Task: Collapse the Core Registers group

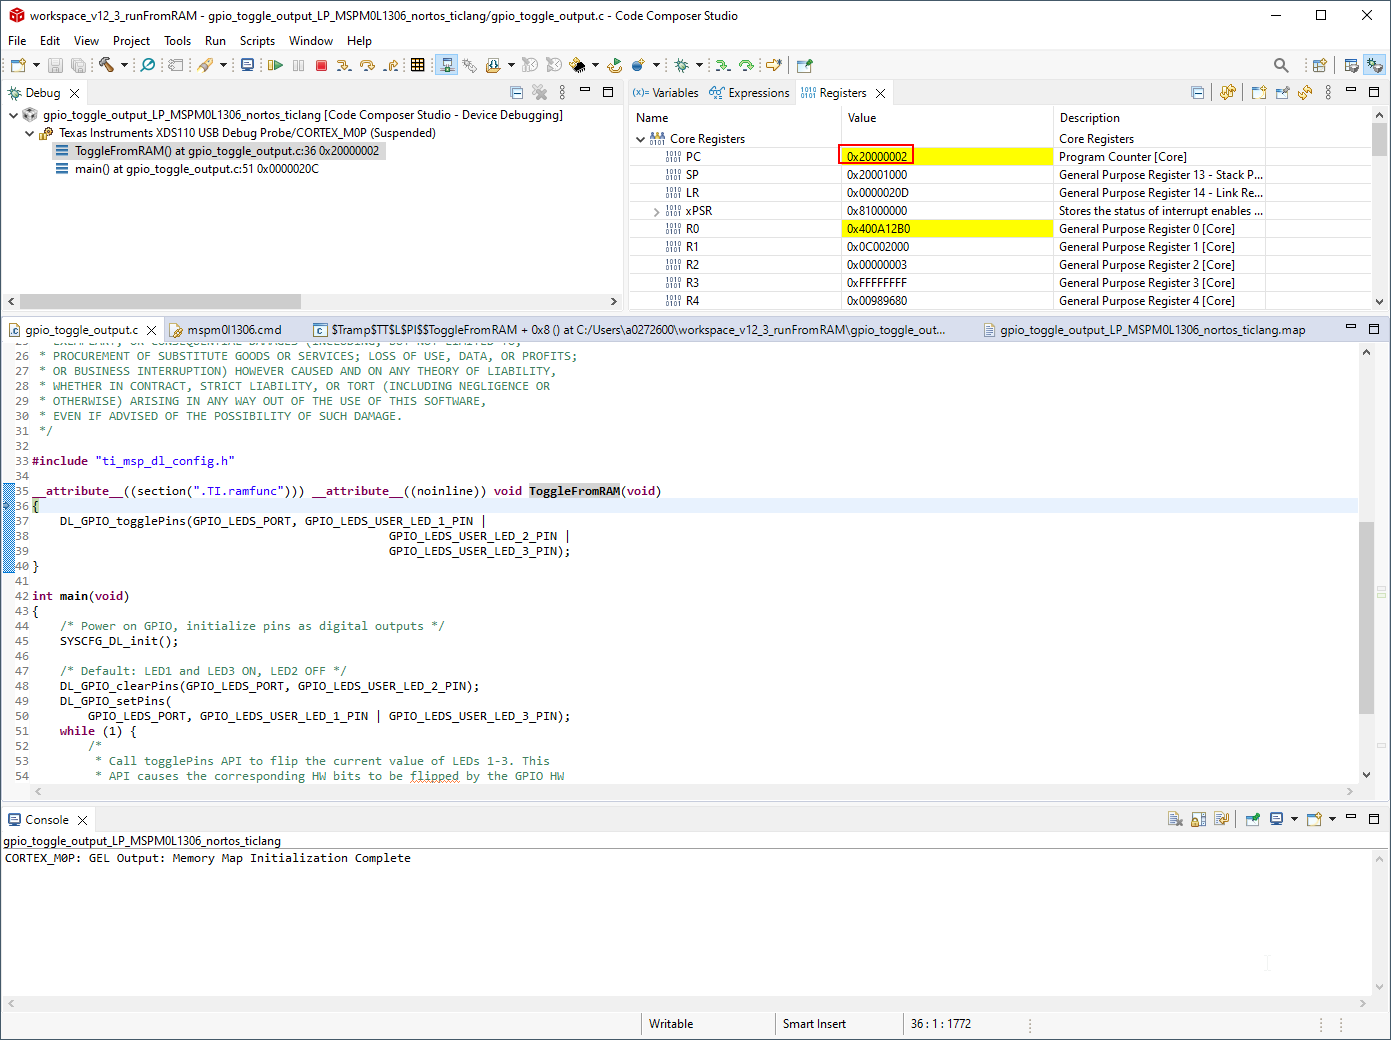Action: pyautogui.click(x=640, y=139)
